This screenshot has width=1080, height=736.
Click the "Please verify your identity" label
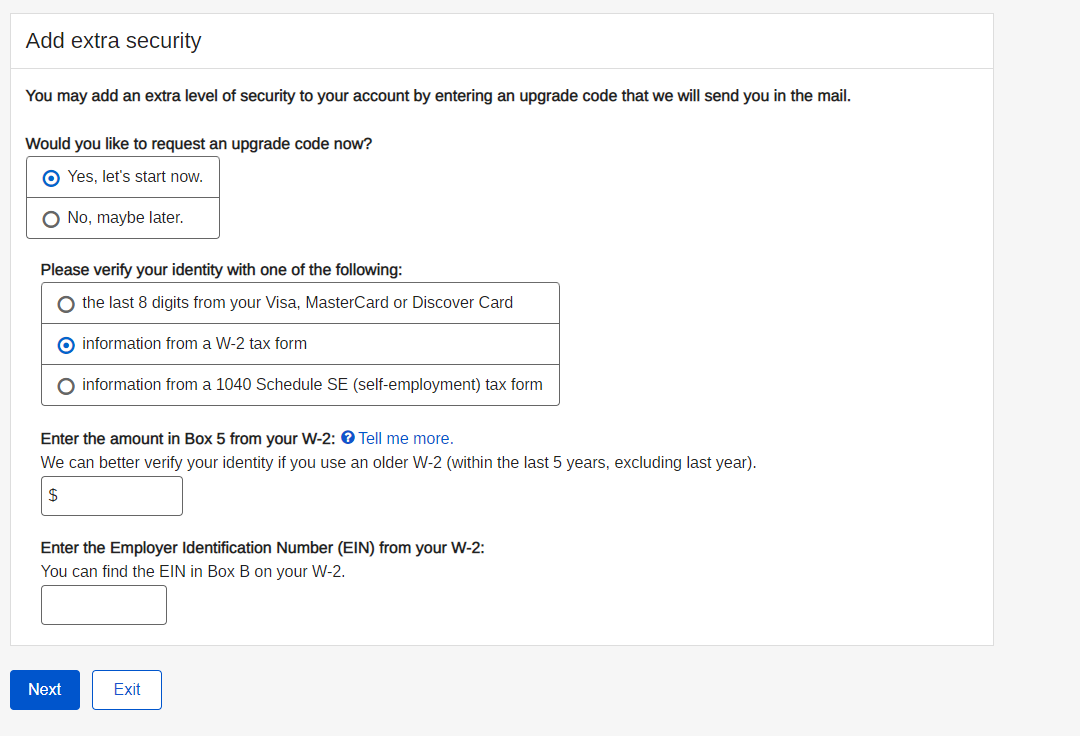(221, 270)
